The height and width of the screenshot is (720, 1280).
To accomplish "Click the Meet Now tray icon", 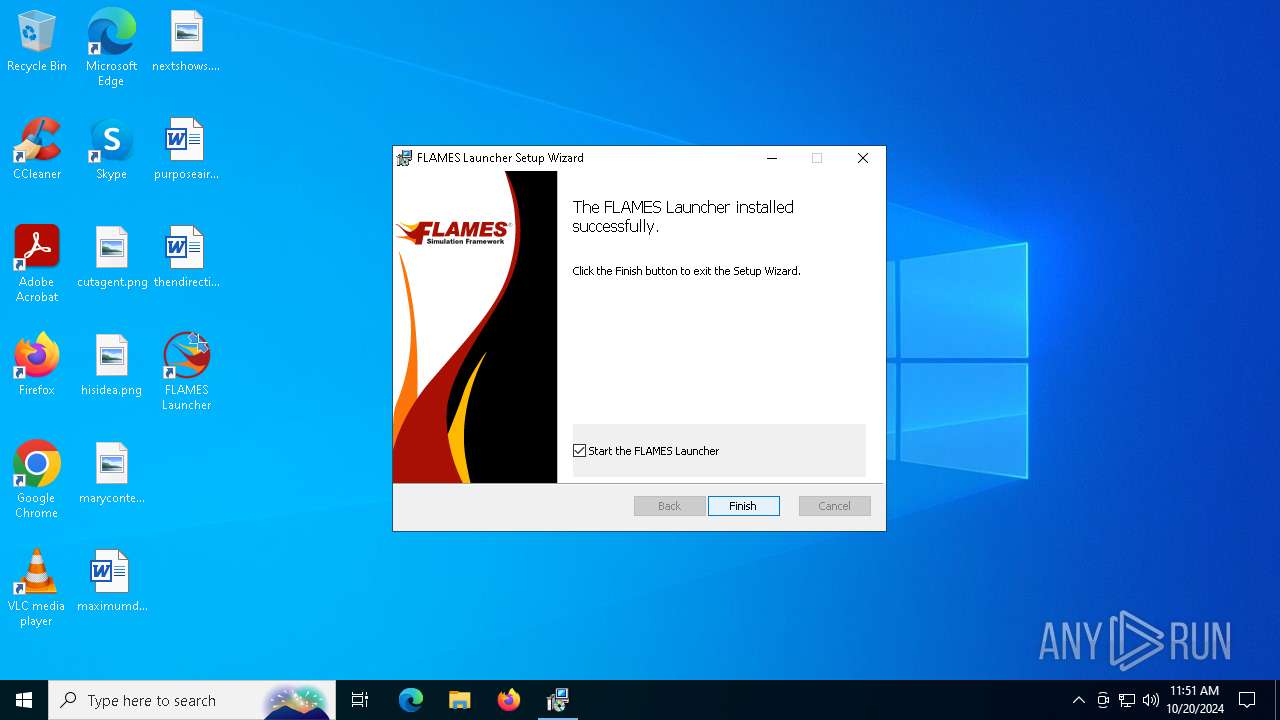I will point(1103,700).
